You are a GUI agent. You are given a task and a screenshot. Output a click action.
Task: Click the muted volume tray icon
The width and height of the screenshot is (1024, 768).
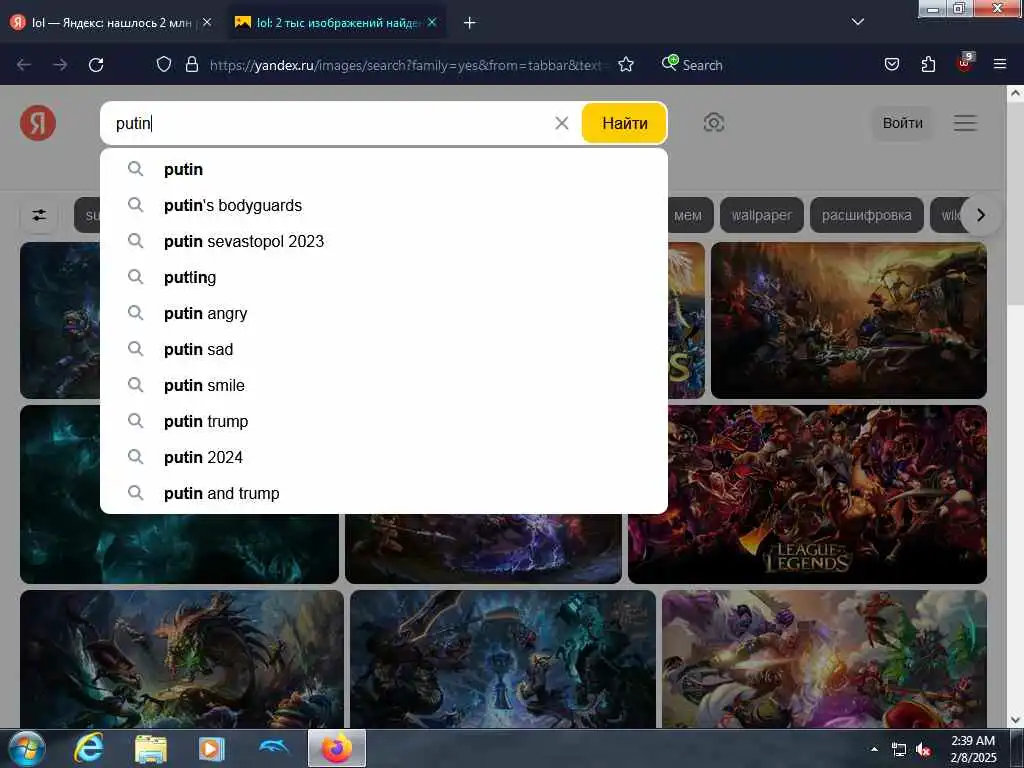pyautogui.click(x=923, y=750)
